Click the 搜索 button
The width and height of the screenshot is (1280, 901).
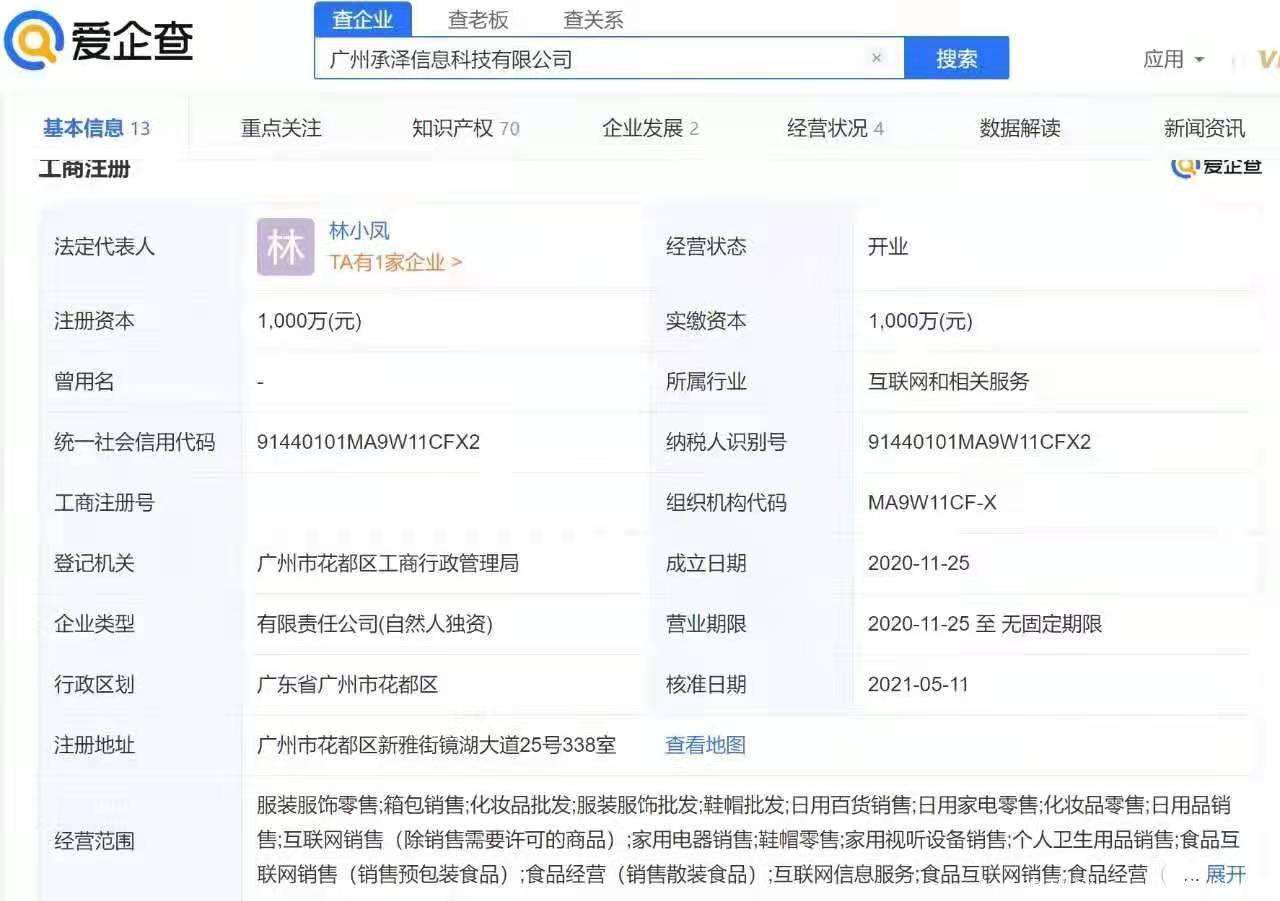(x=956, y=58)
